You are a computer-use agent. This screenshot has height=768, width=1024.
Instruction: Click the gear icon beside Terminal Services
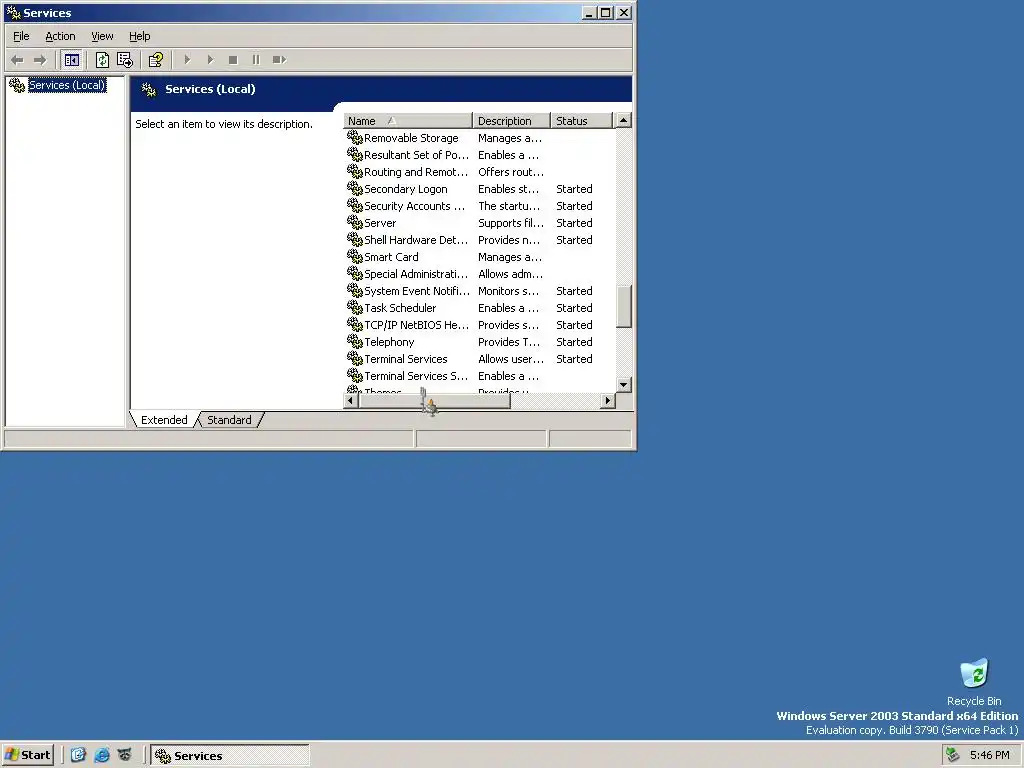coord(355,358)
